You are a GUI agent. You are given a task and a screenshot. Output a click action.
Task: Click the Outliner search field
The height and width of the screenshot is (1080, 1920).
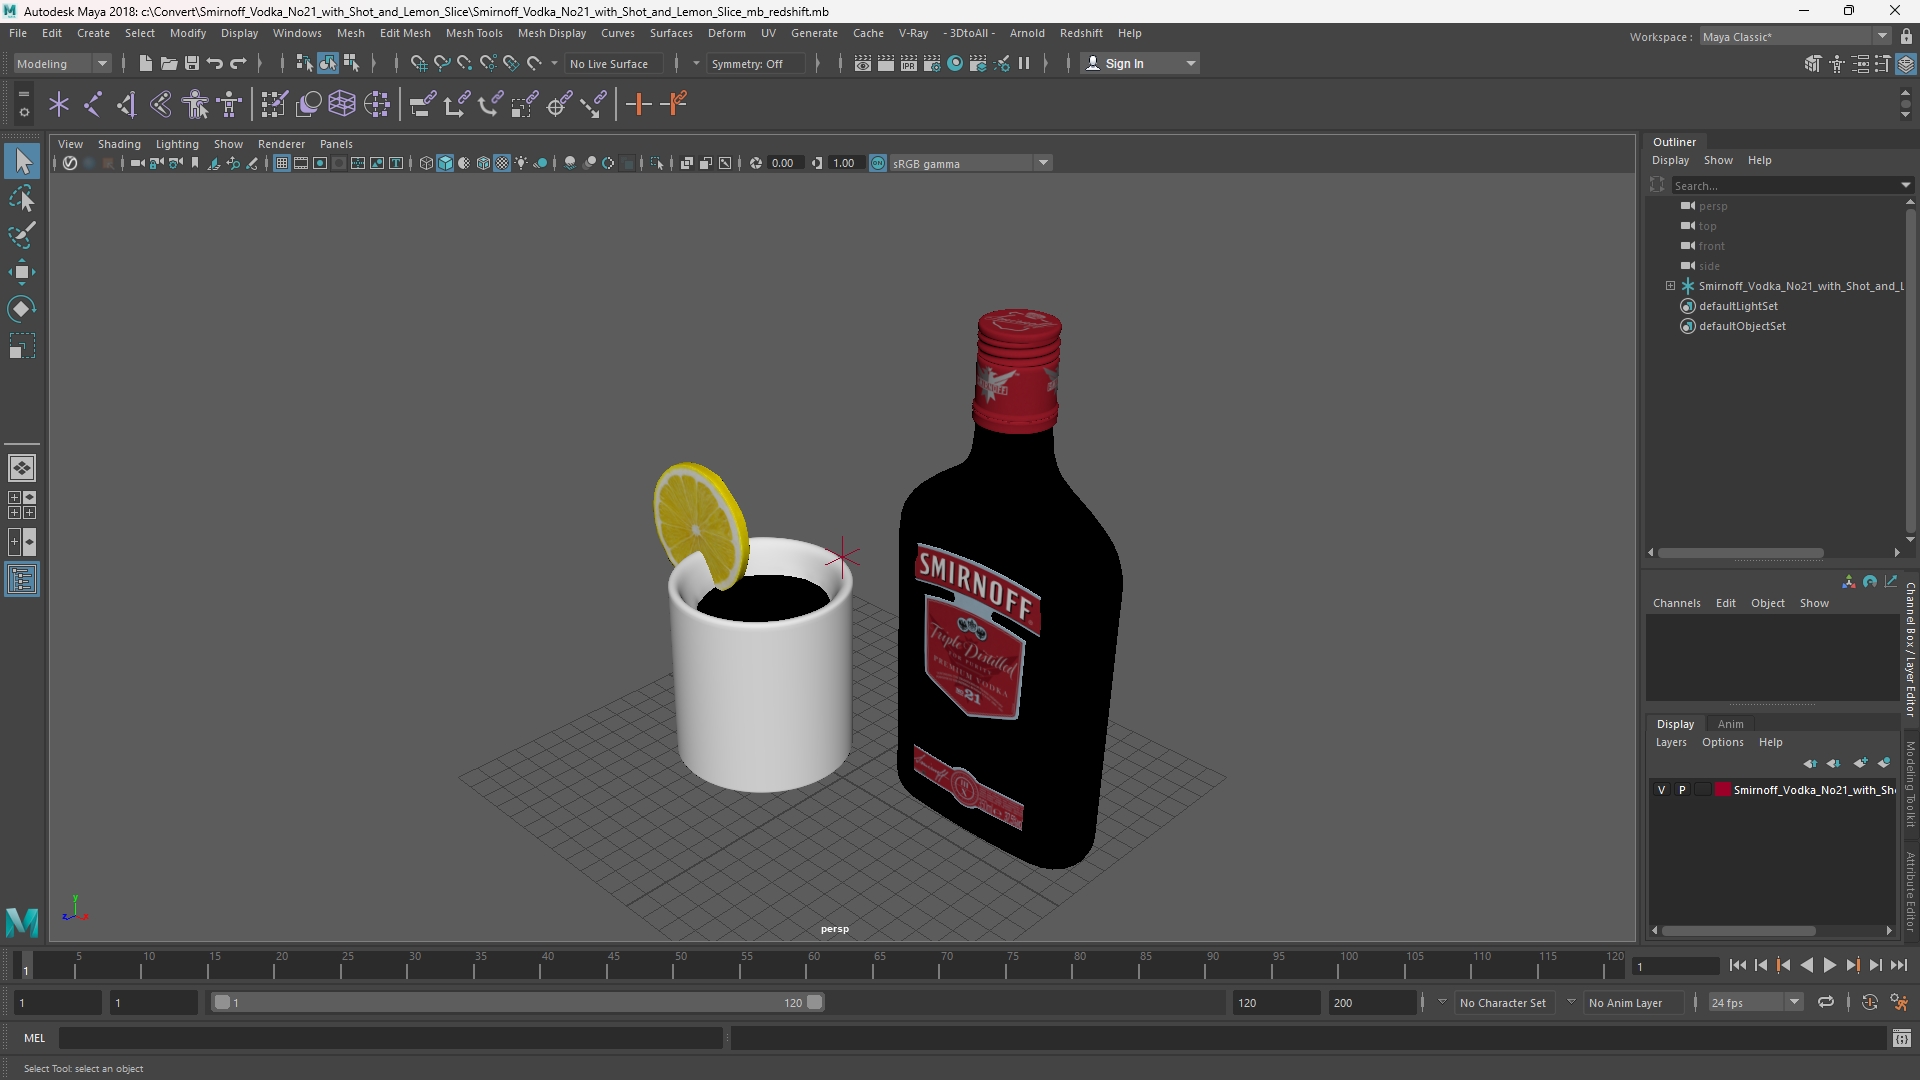coord(1784,185)
